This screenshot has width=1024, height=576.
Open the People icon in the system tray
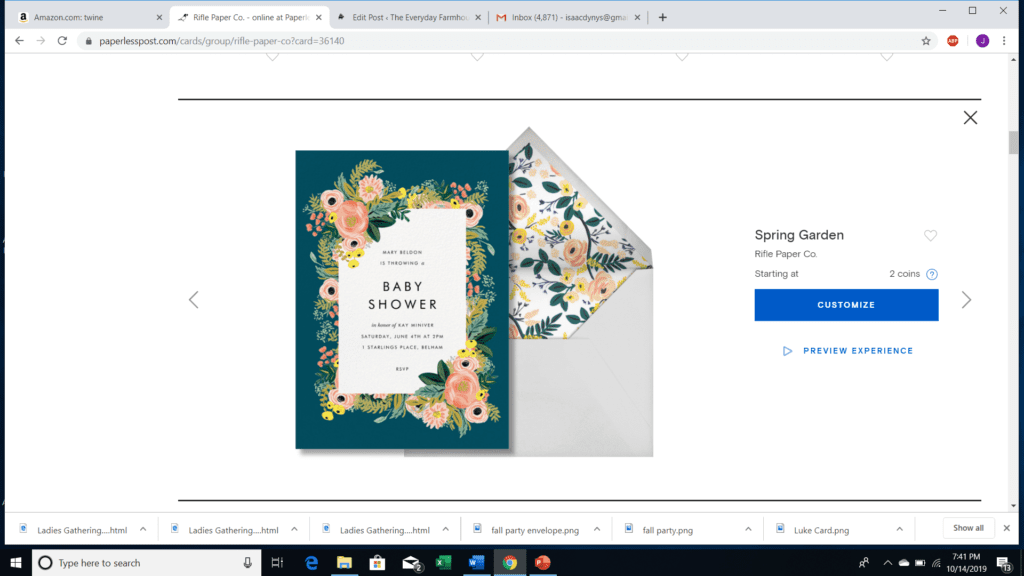tap(864, 562)
